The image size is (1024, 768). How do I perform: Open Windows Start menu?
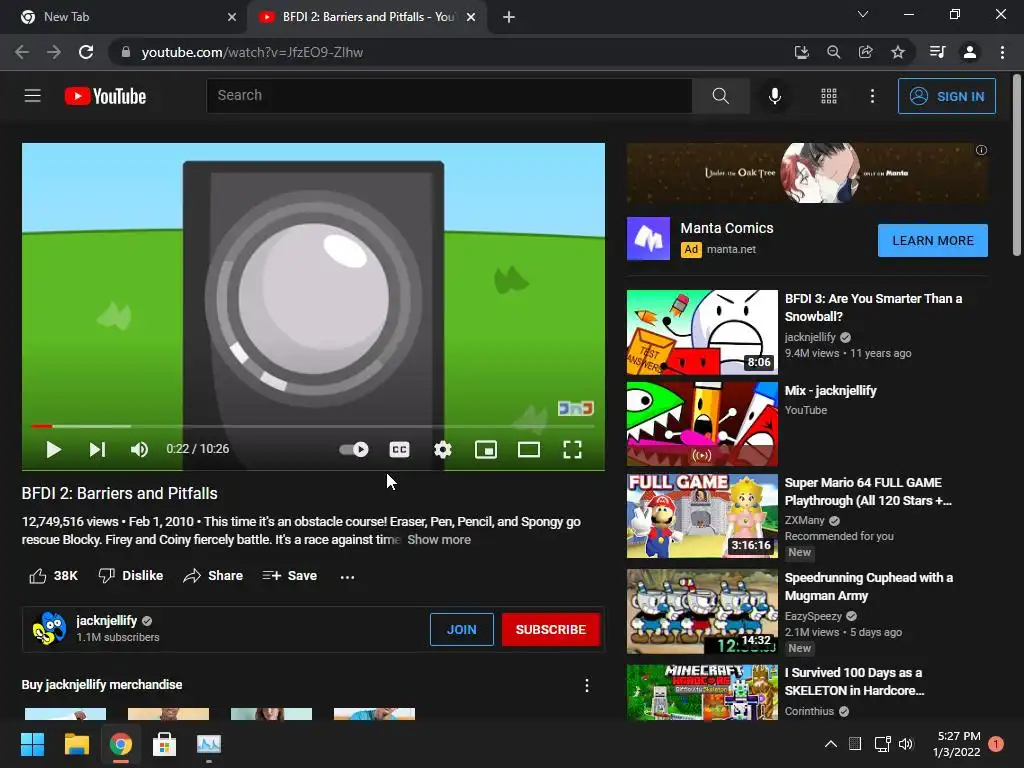pos(32,744)
